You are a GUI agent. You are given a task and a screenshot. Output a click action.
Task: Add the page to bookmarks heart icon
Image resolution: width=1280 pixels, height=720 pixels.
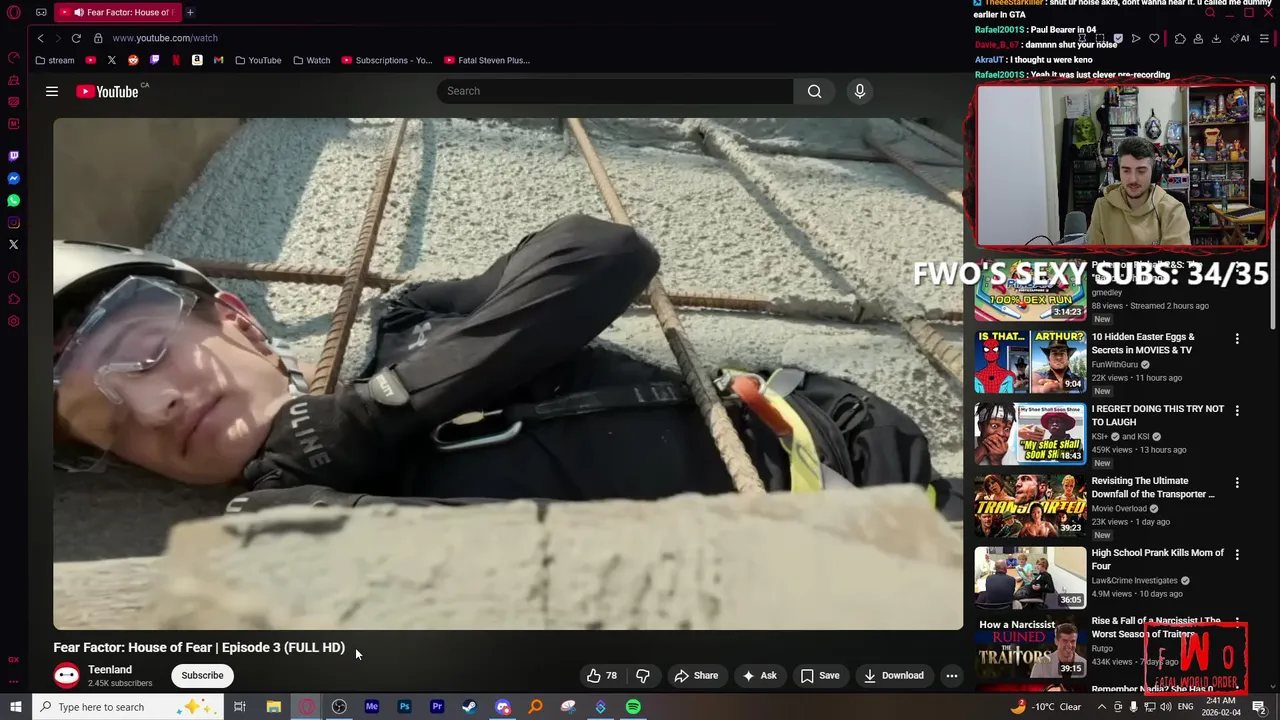pos(1154,38)
